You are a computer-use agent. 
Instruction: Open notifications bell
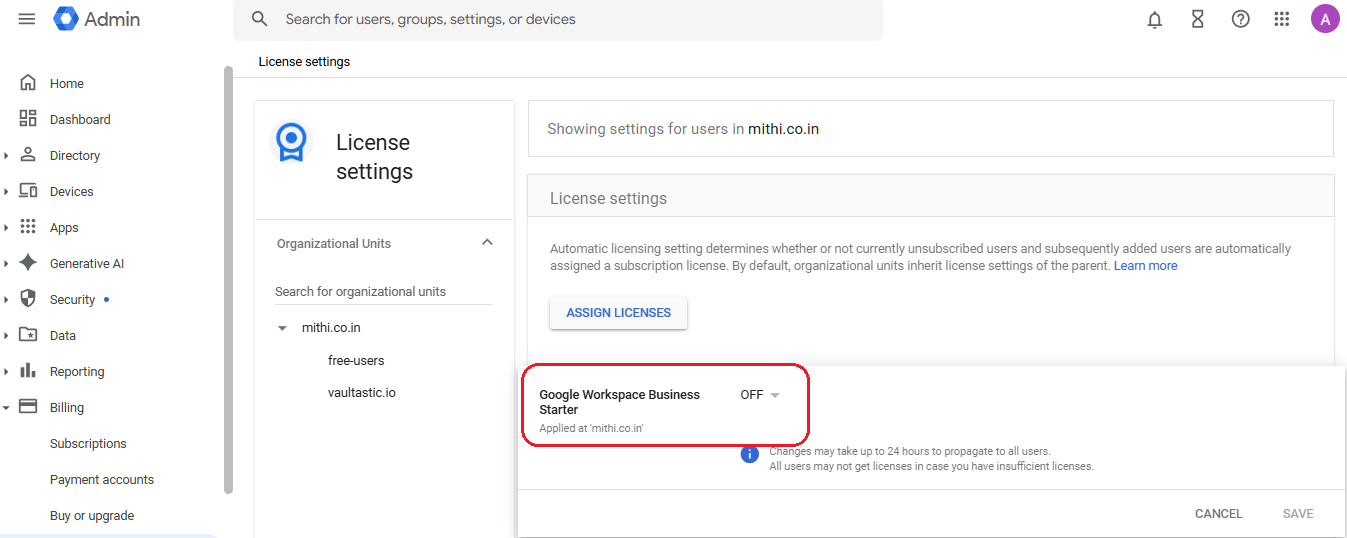1155,19
